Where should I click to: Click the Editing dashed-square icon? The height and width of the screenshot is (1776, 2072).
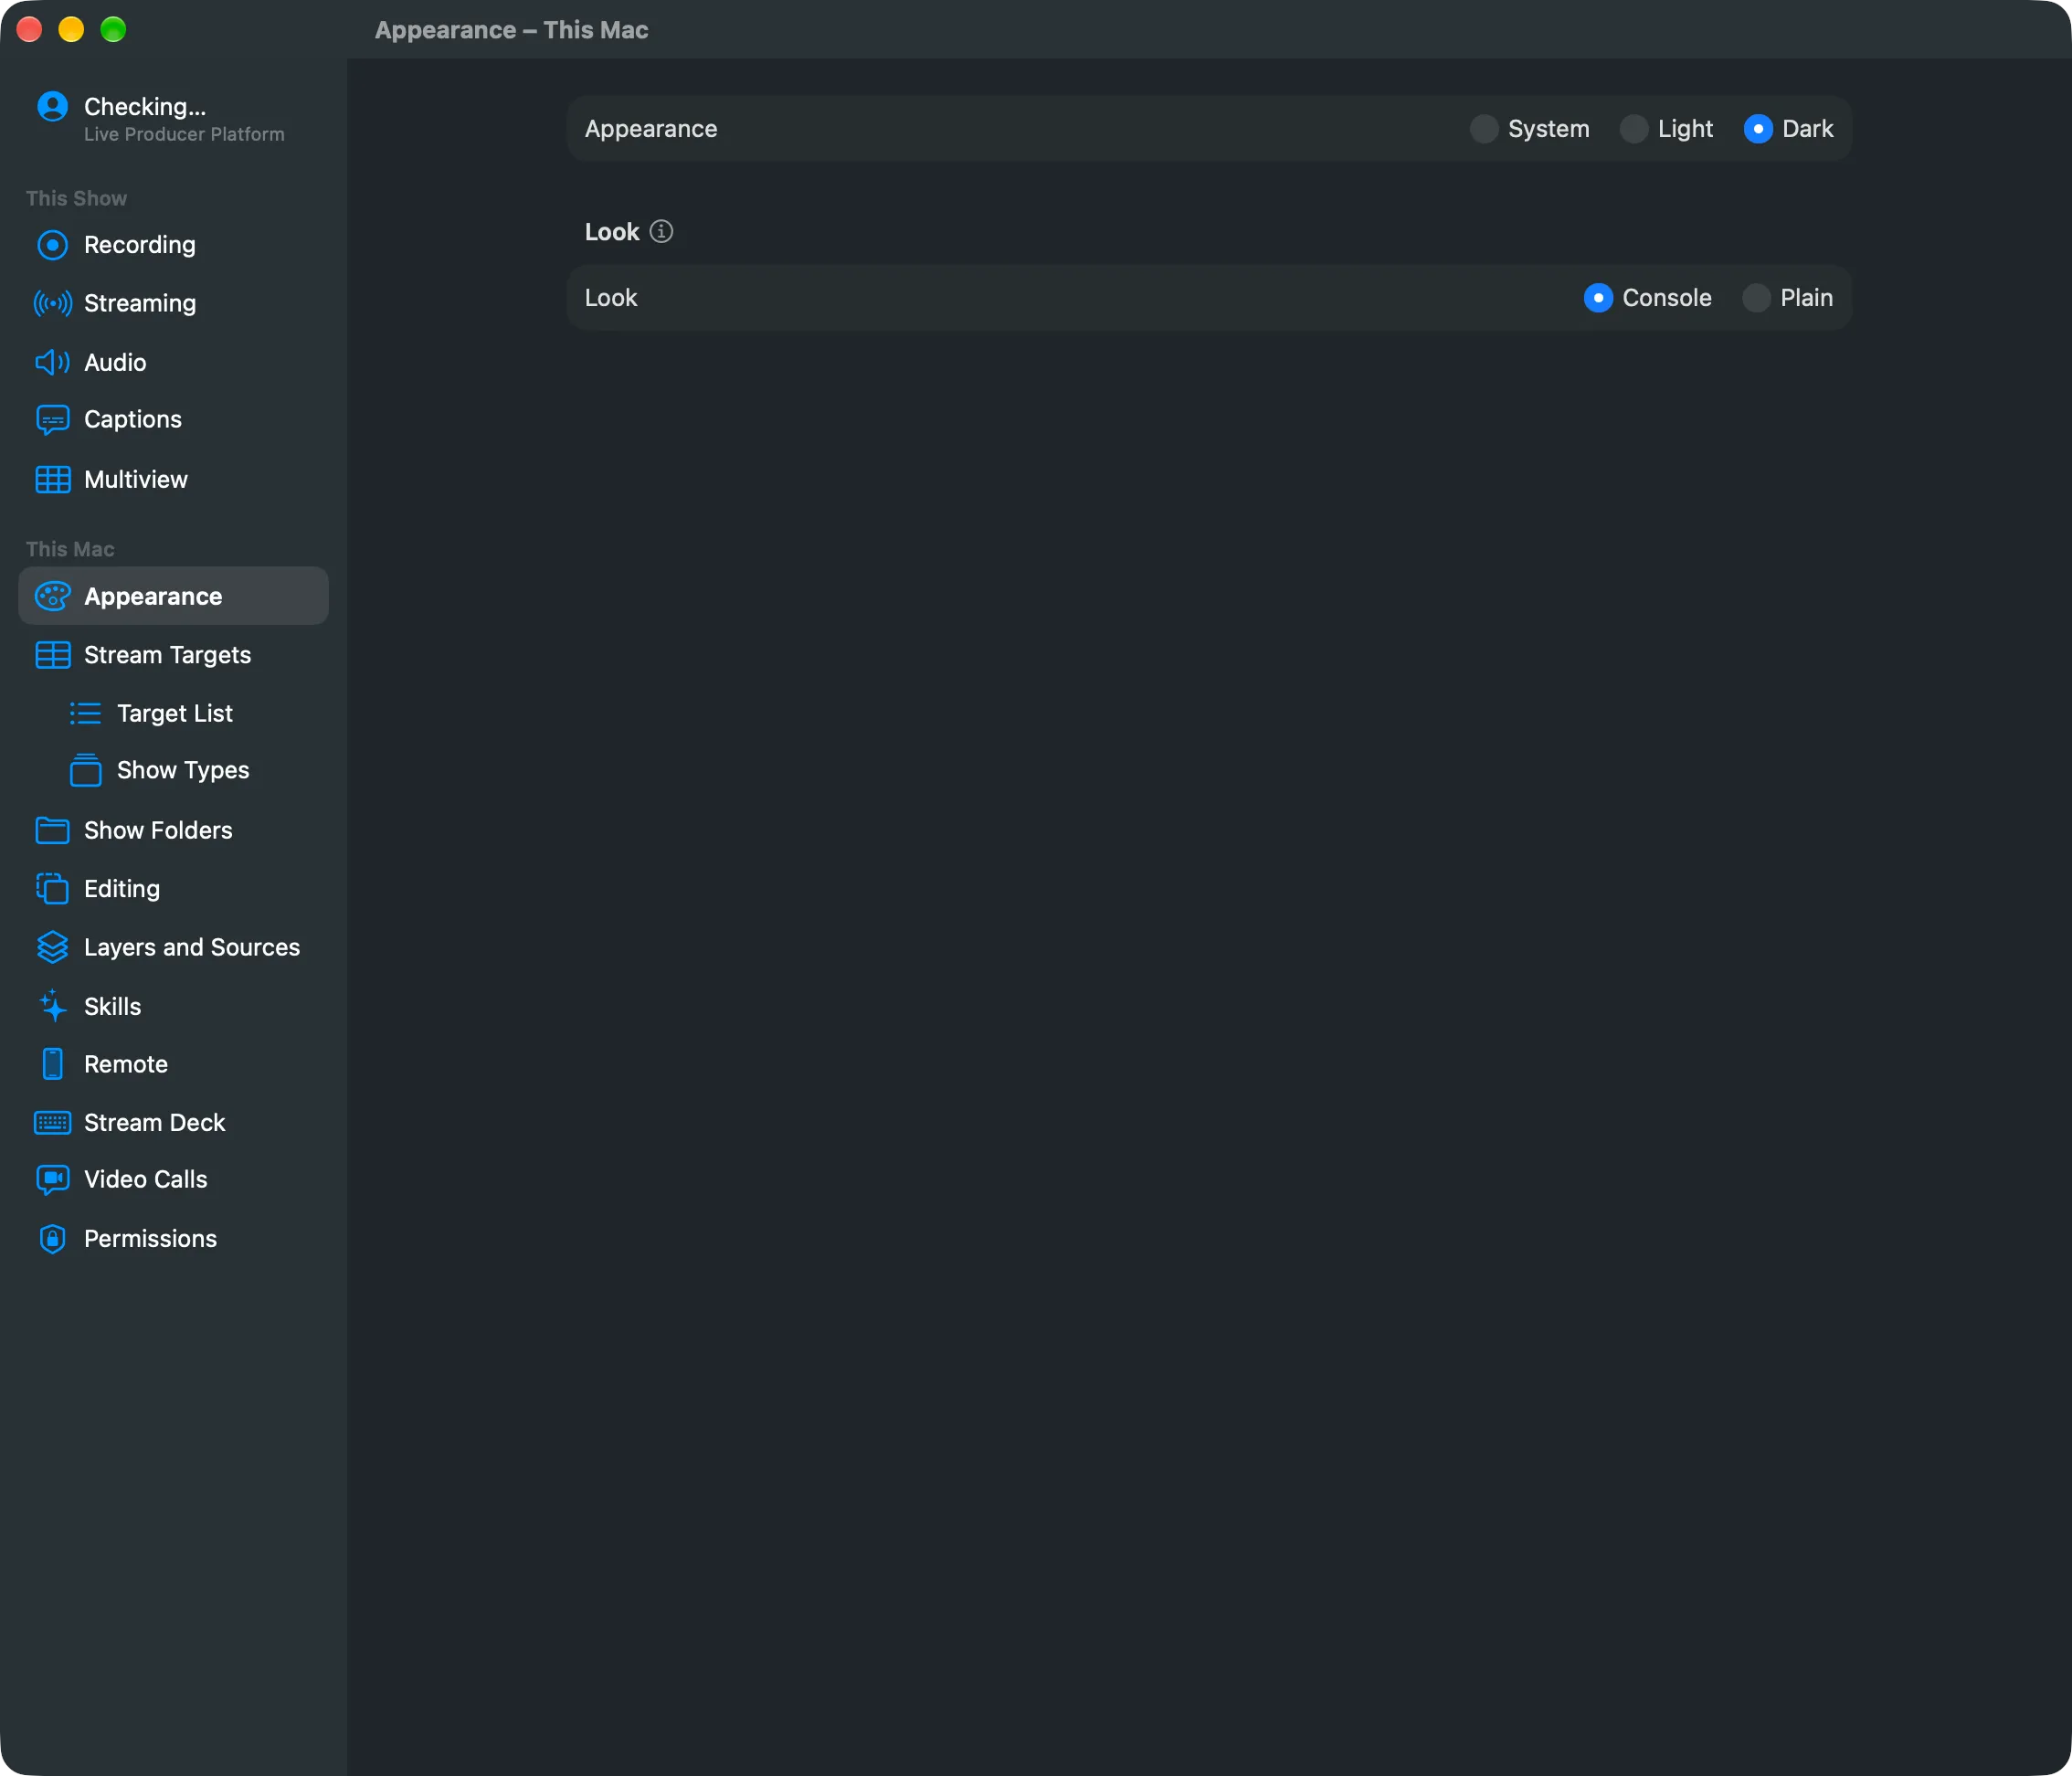tap(52, 889)
